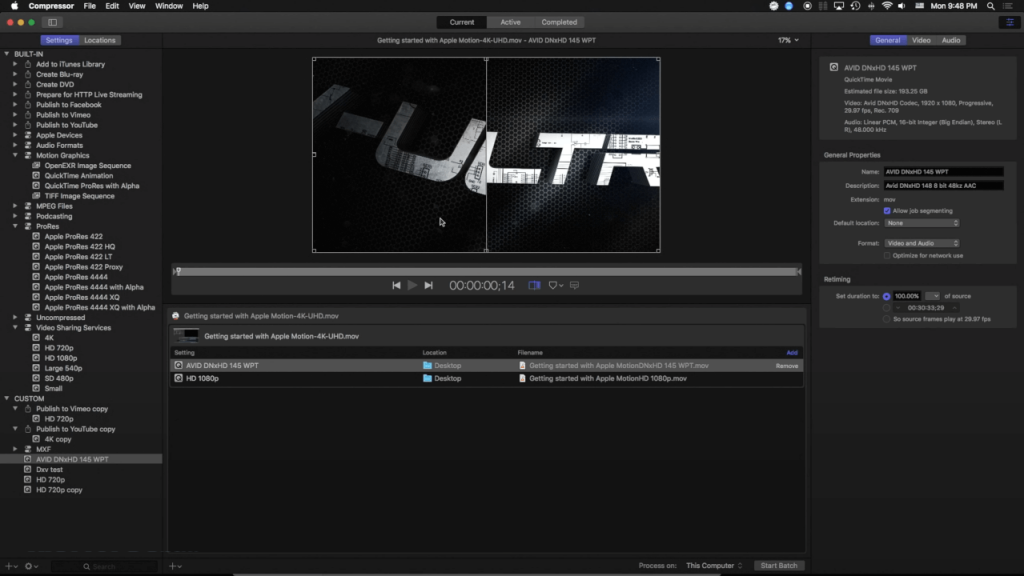Viewport: 1024px width, 576px height.
Task: Toggle the Allow job segmenting checkbox
Action: click(887, 211)
